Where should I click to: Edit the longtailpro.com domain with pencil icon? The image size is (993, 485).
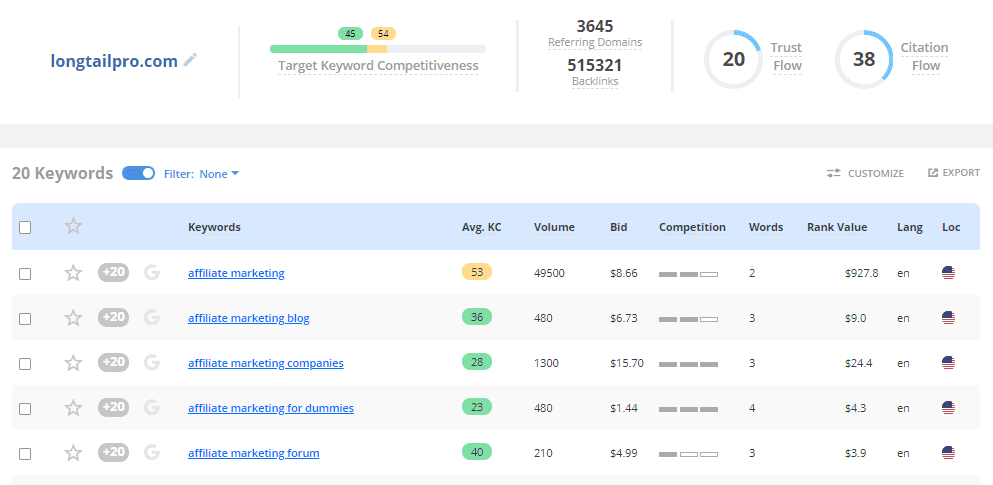(190, 60)
